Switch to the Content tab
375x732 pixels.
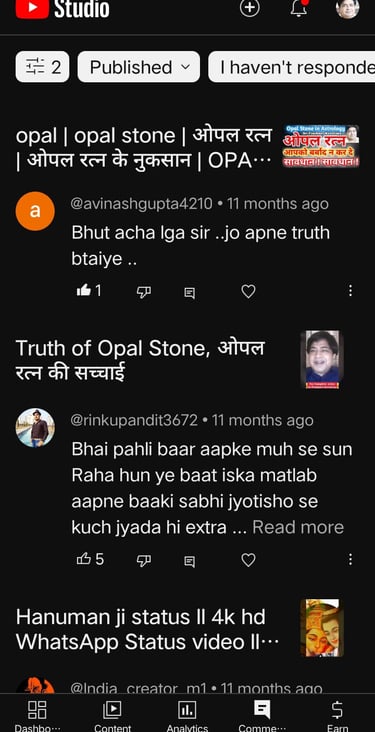click(112, 716)
